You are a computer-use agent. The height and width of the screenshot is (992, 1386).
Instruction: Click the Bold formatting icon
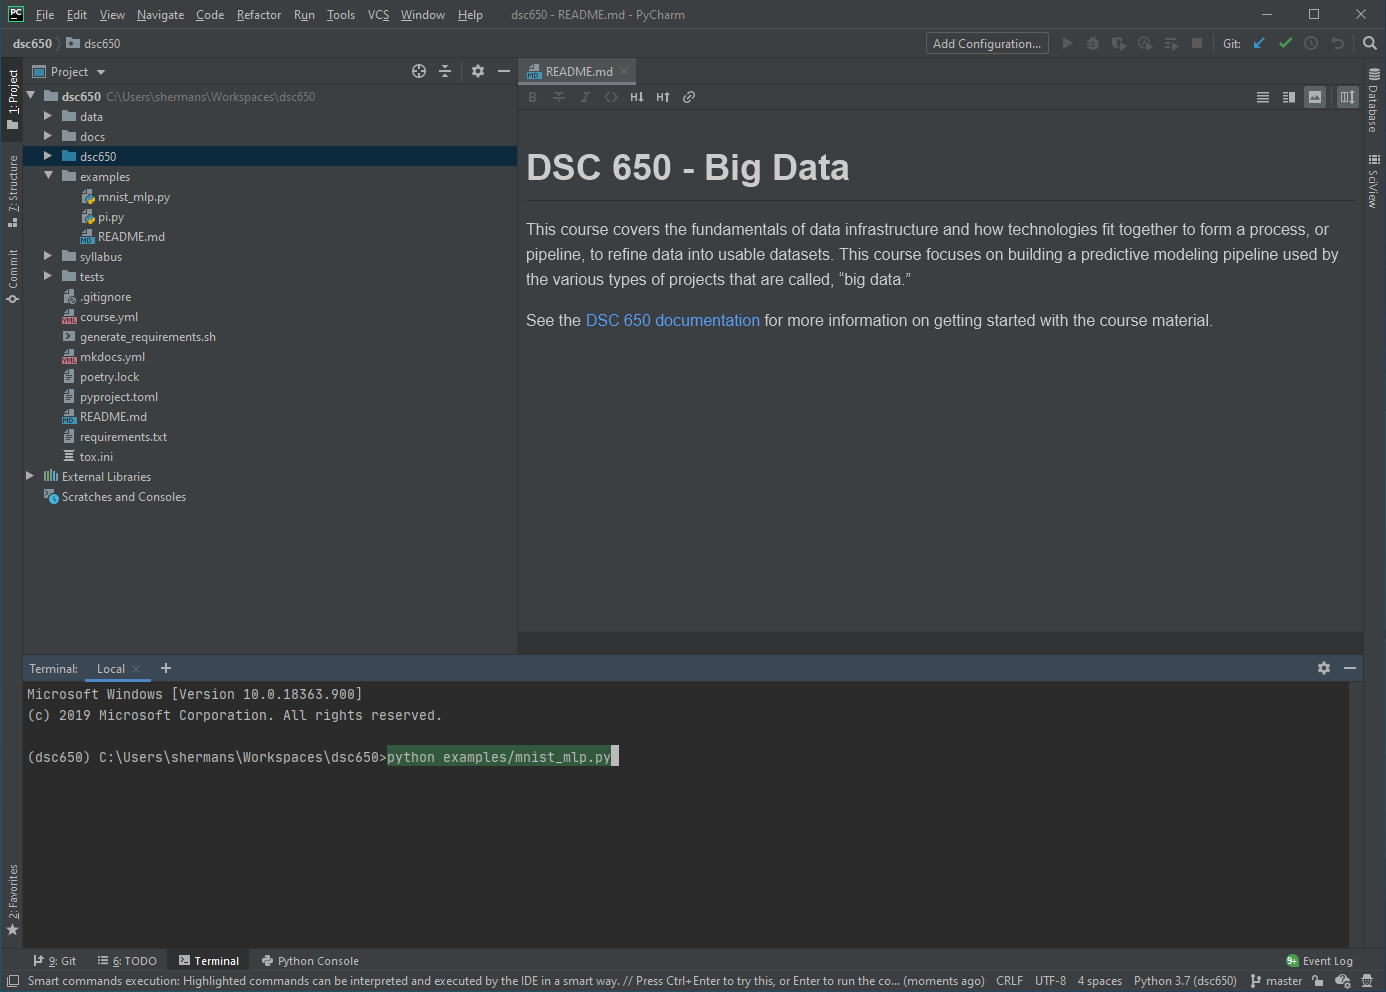point(533,97)
